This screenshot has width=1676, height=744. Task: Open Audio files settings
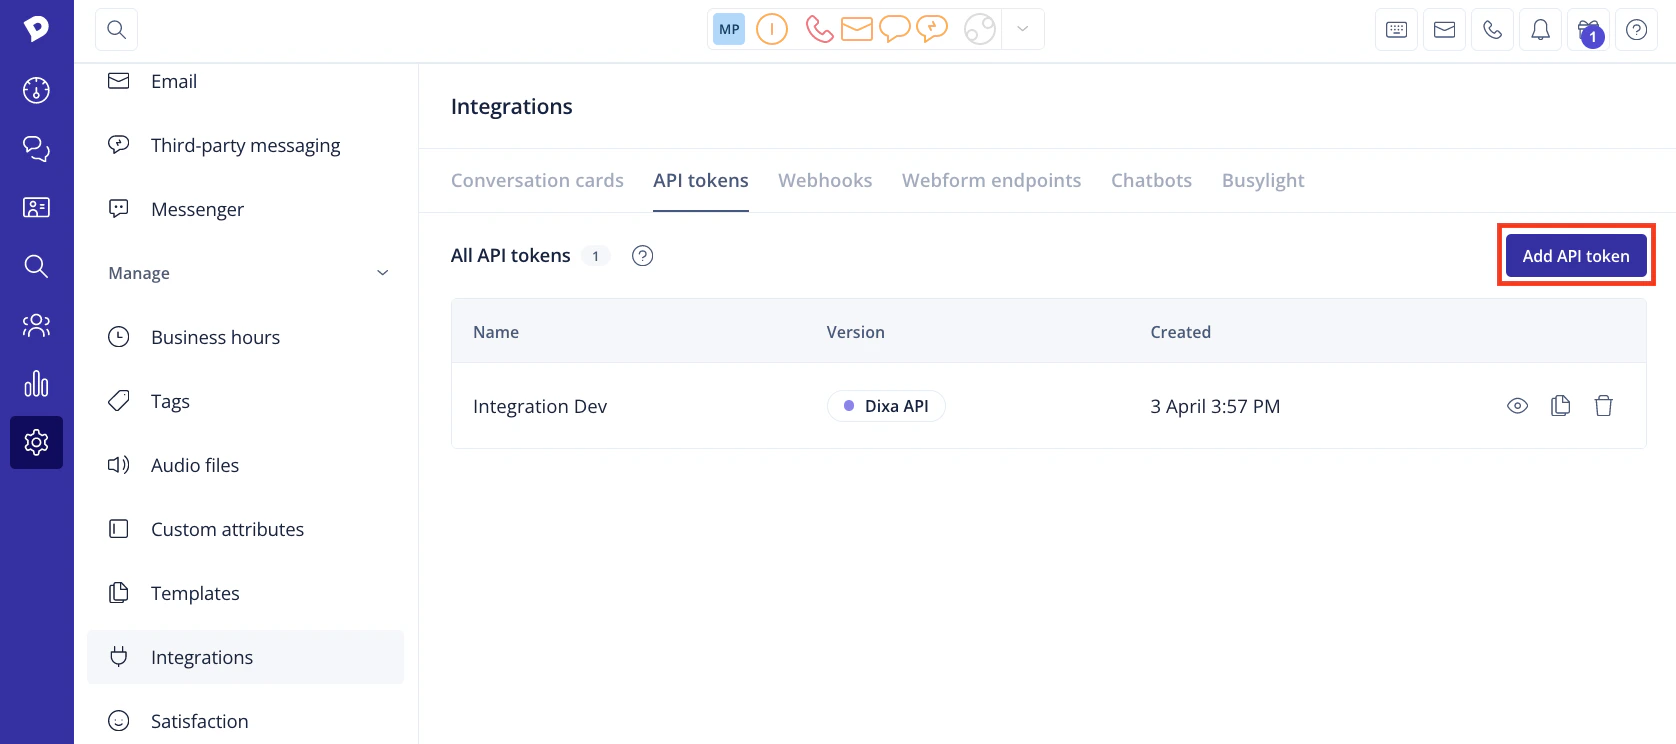coord(245,465)
